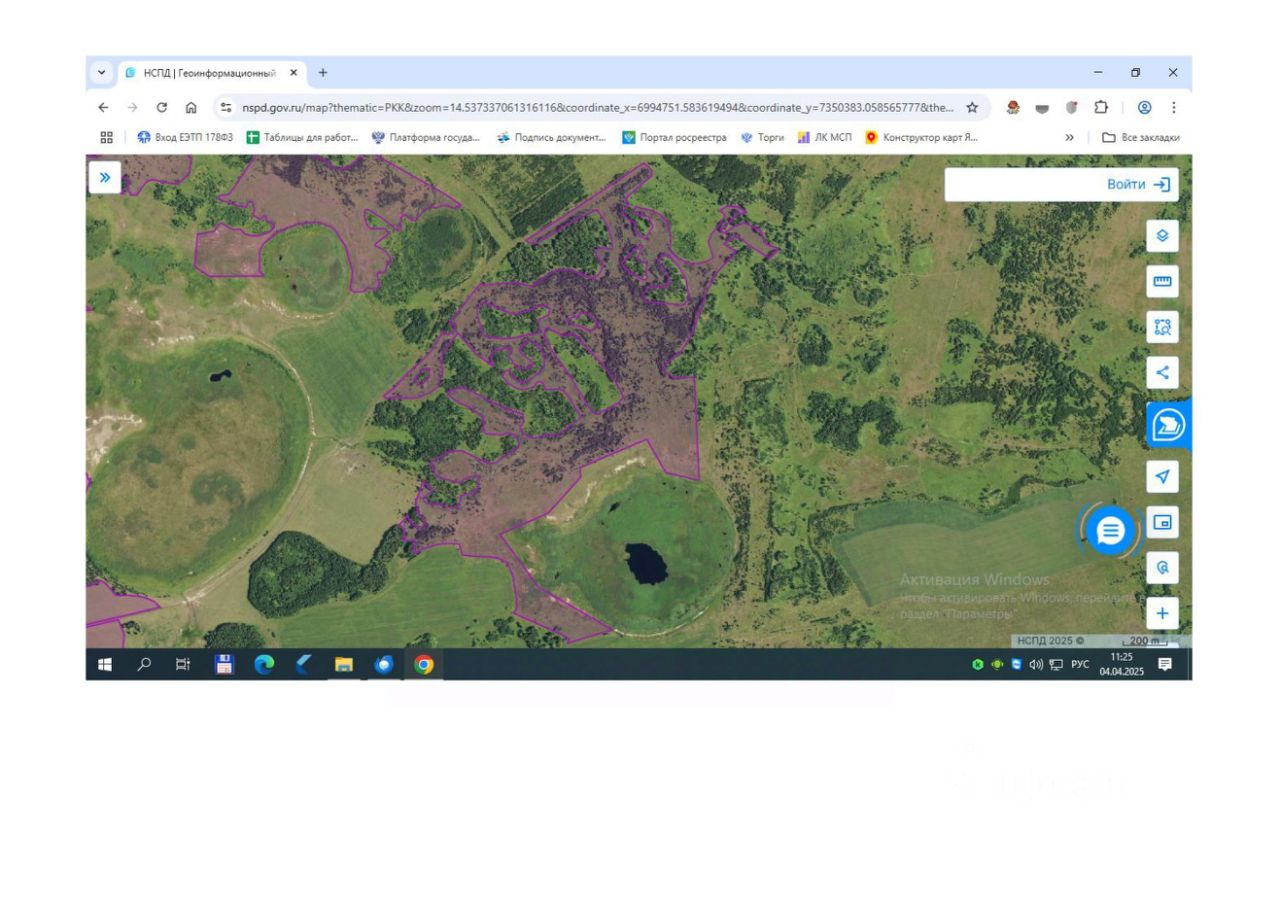Open the blue assistant widget on the right edge
This screenshot has width=1280, height=904.
(x=1168, y=426)
